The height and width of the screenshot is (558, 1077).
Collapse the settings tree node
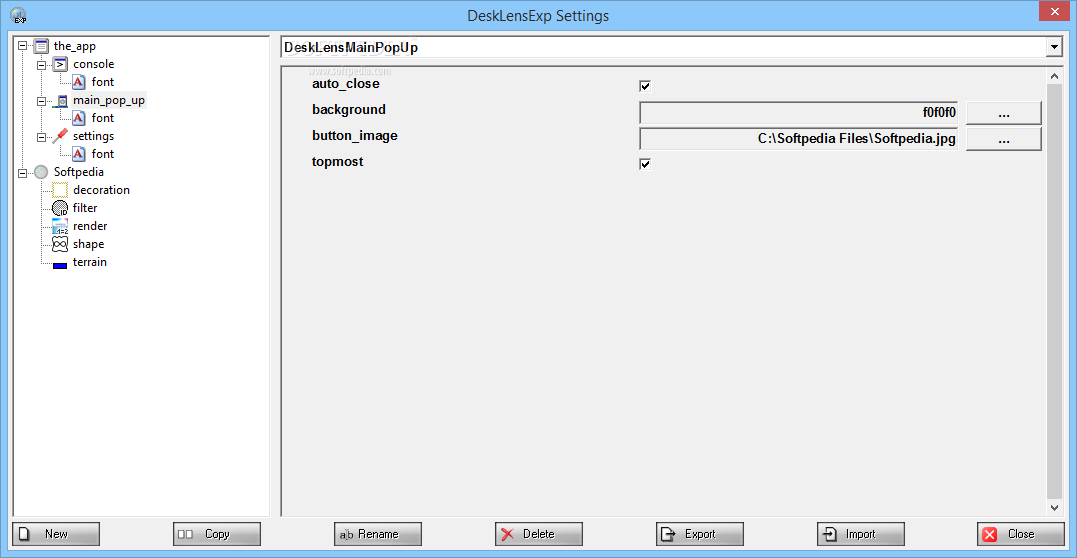[42, 137]
